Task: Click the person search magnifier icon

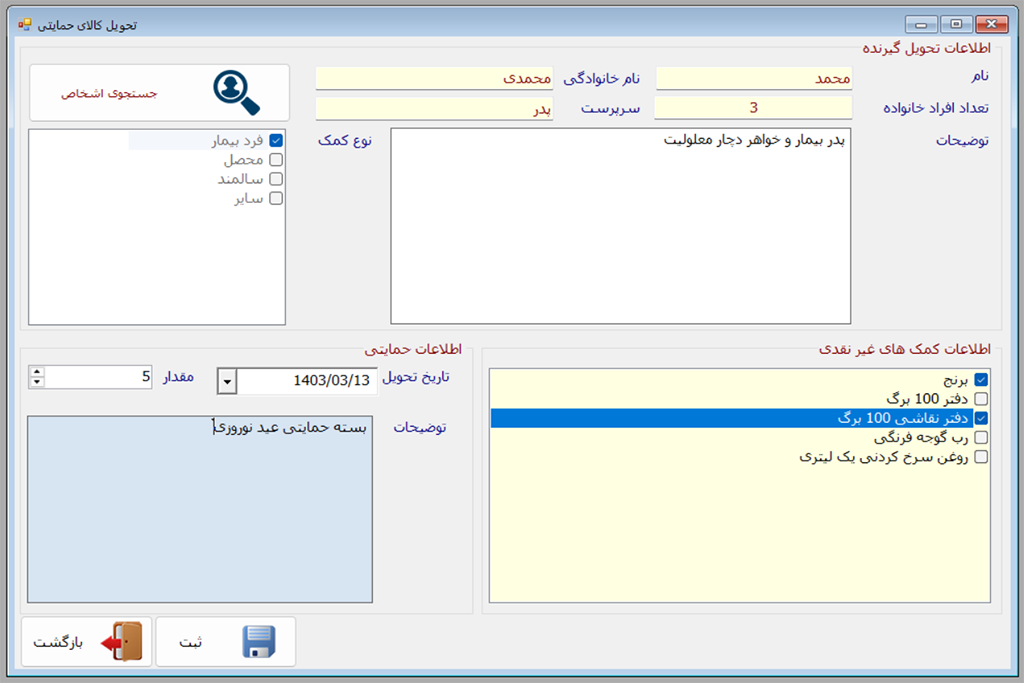Action: click(x=236, y=93)
